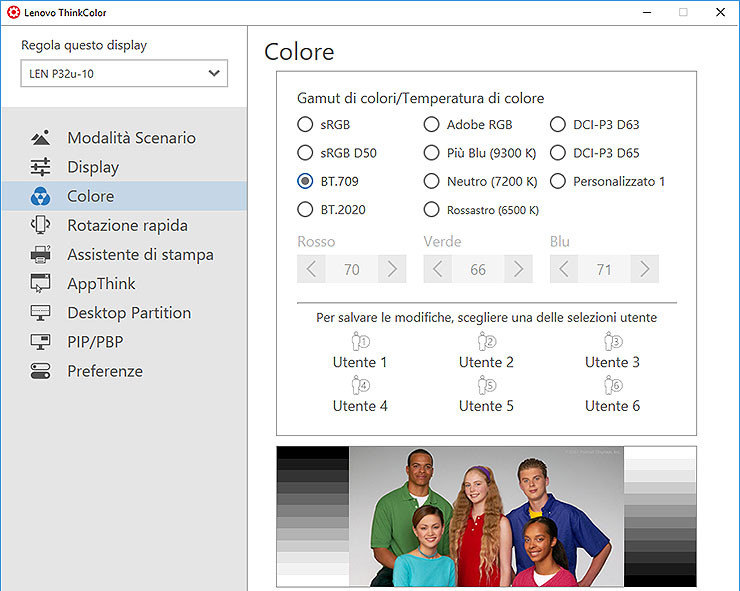
Task: Click the Desktop Partition icon
Action: coord(40,312)
